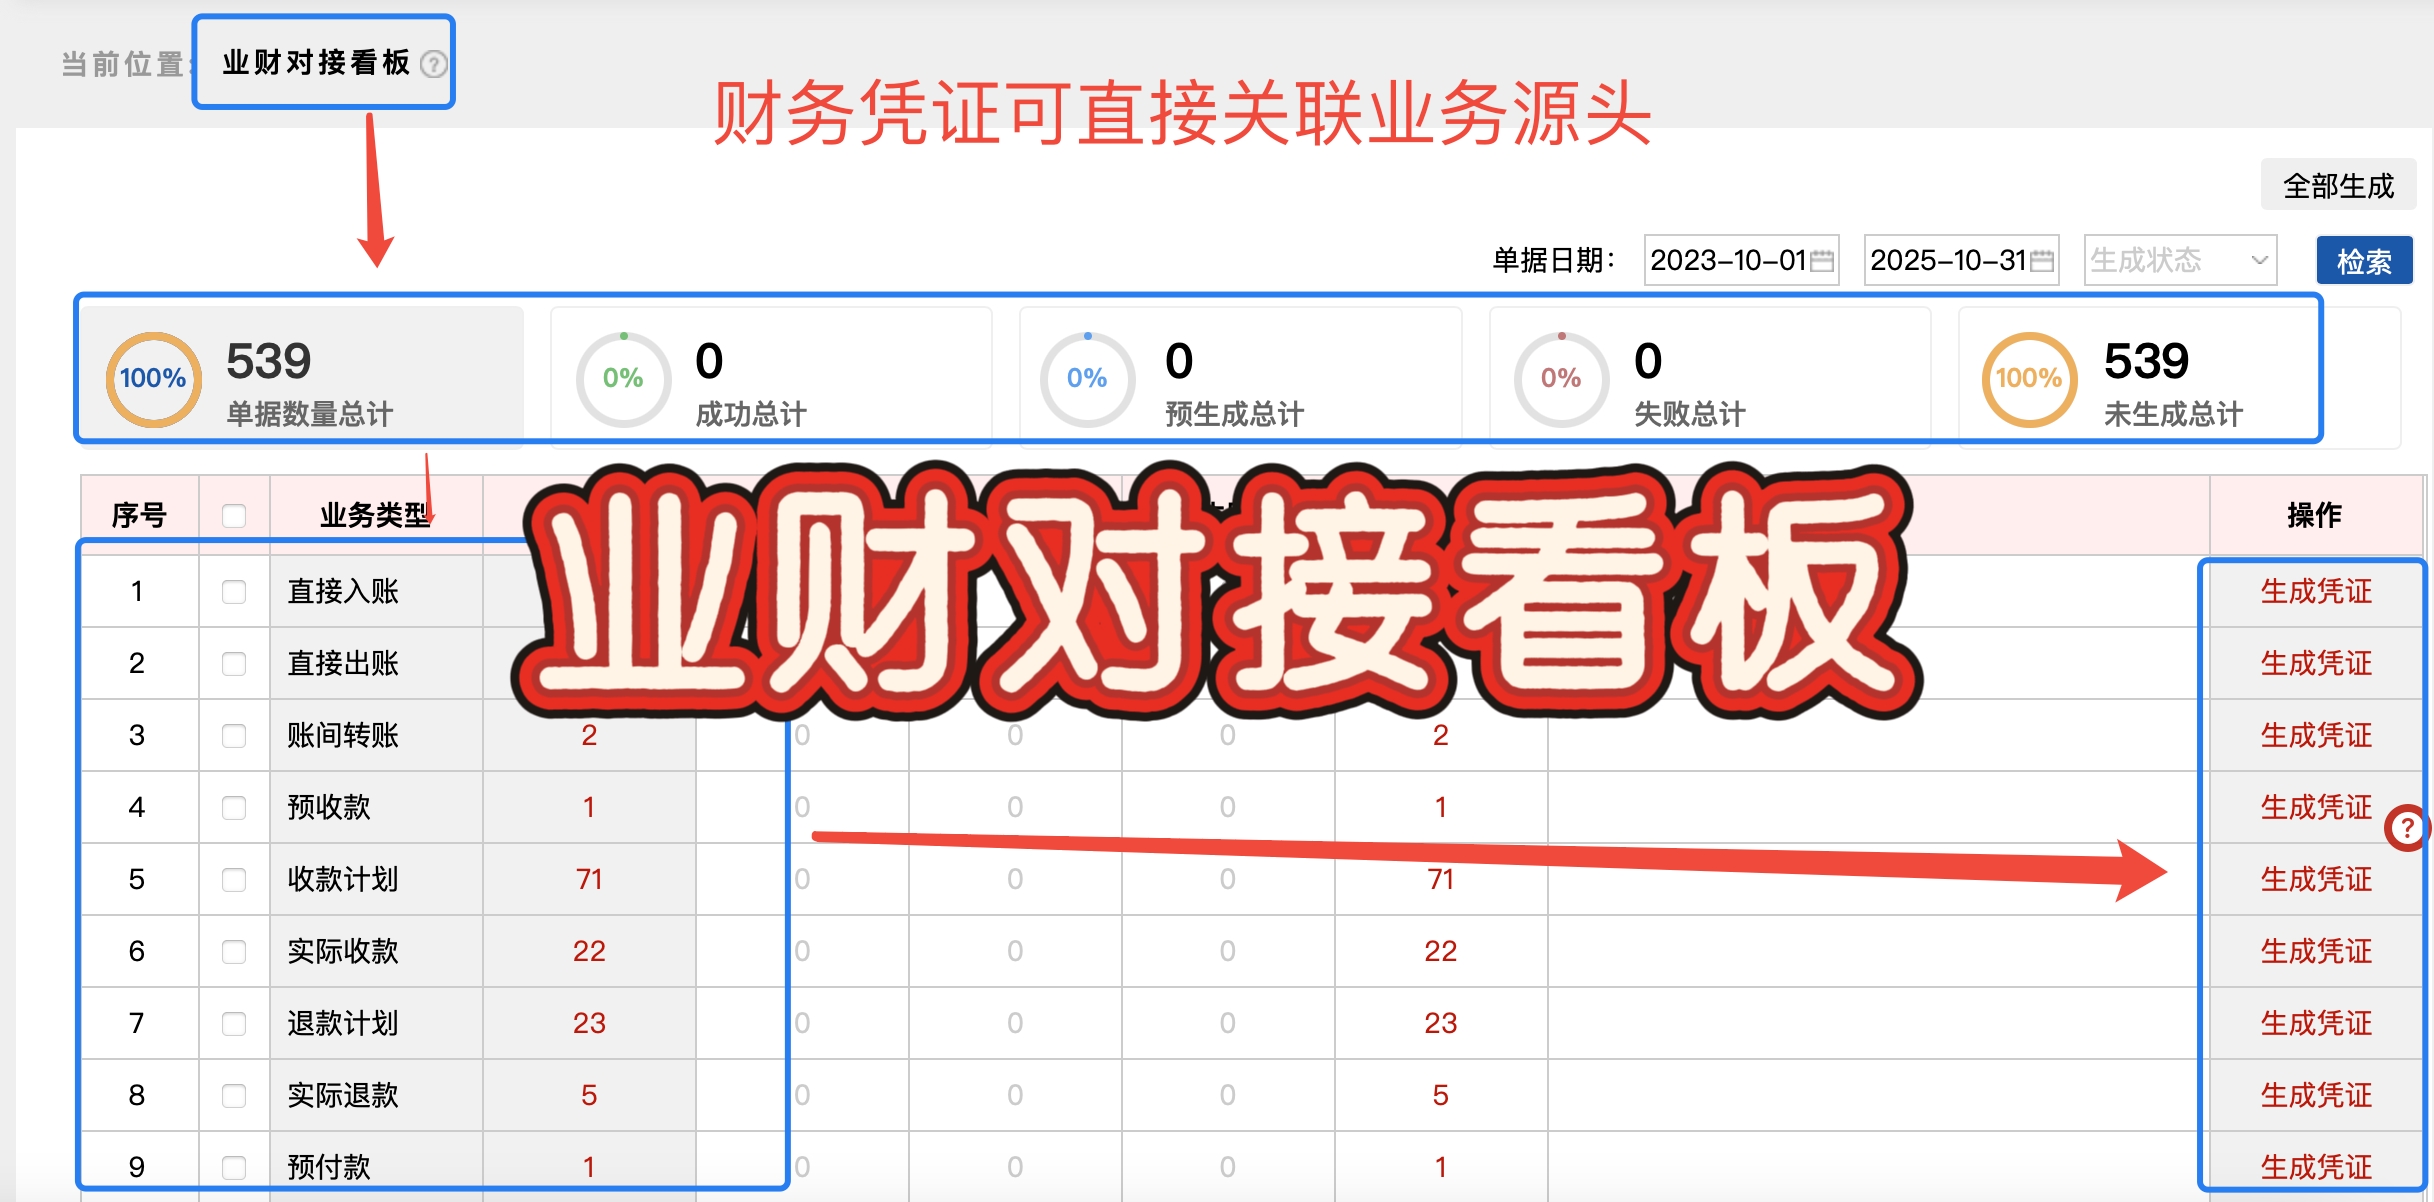Check the box for 账间转账 row
Viewport: 2434px width, 1202px height.
coord(234,736)
